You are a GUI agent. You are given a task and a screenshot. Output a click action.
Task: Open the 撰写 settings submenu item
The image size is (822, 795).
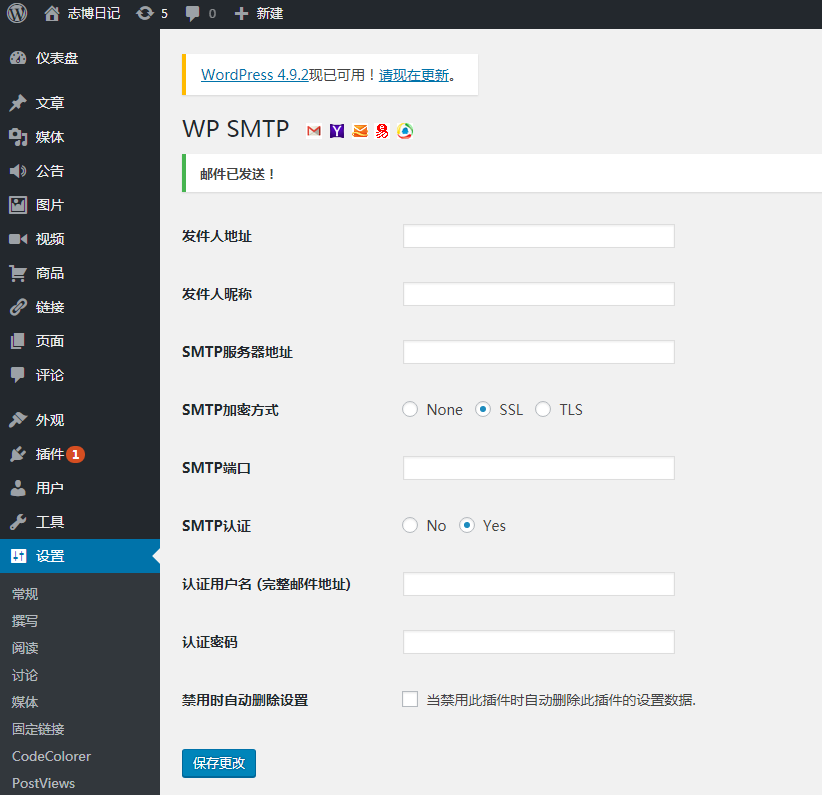click(x=25, y=621)
